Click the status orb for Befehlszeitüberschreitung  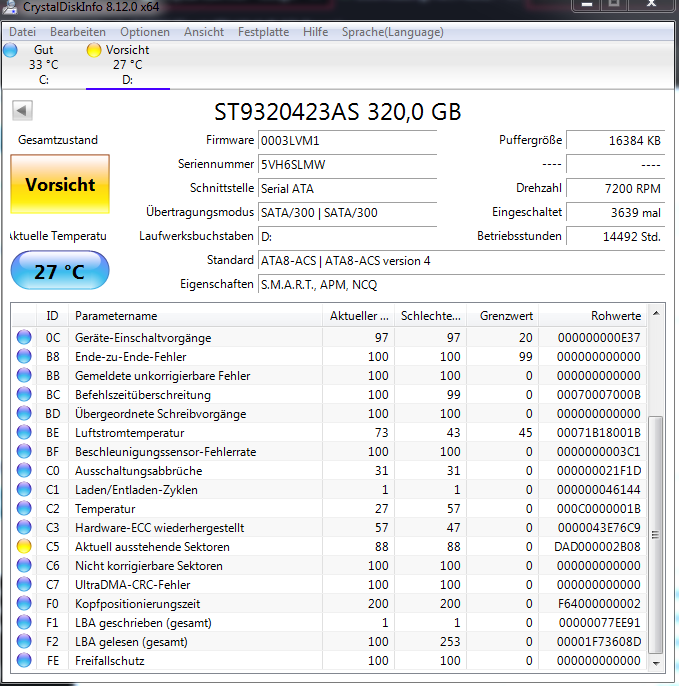click(x=24, y=394)
